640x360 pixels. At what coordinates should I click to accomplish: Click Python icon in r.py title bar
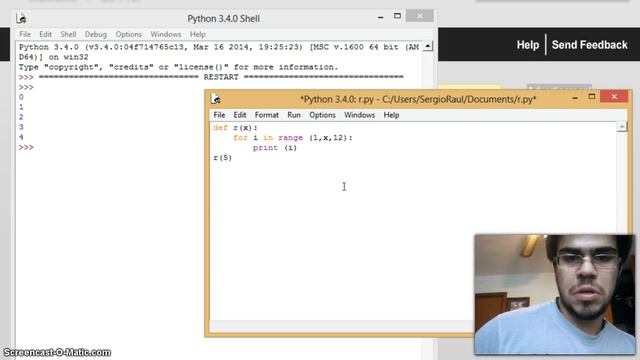click(x=216, y=99)
